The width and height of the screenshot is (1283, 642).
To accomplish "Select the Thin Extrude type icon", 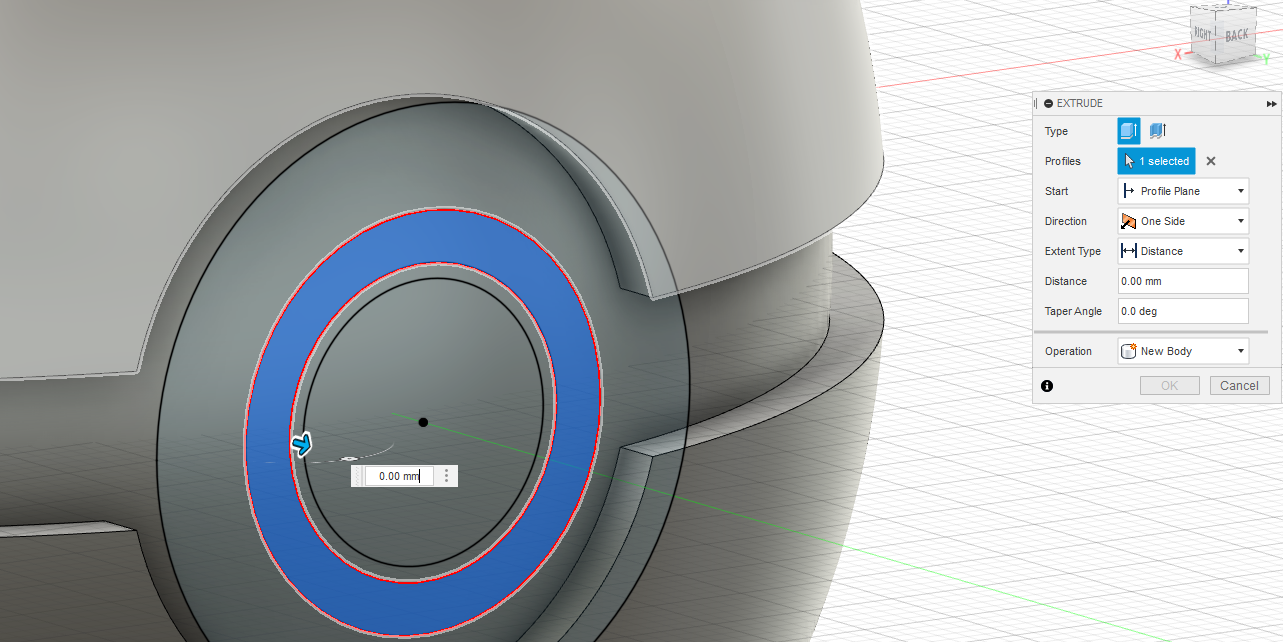I will [1158, 131].
